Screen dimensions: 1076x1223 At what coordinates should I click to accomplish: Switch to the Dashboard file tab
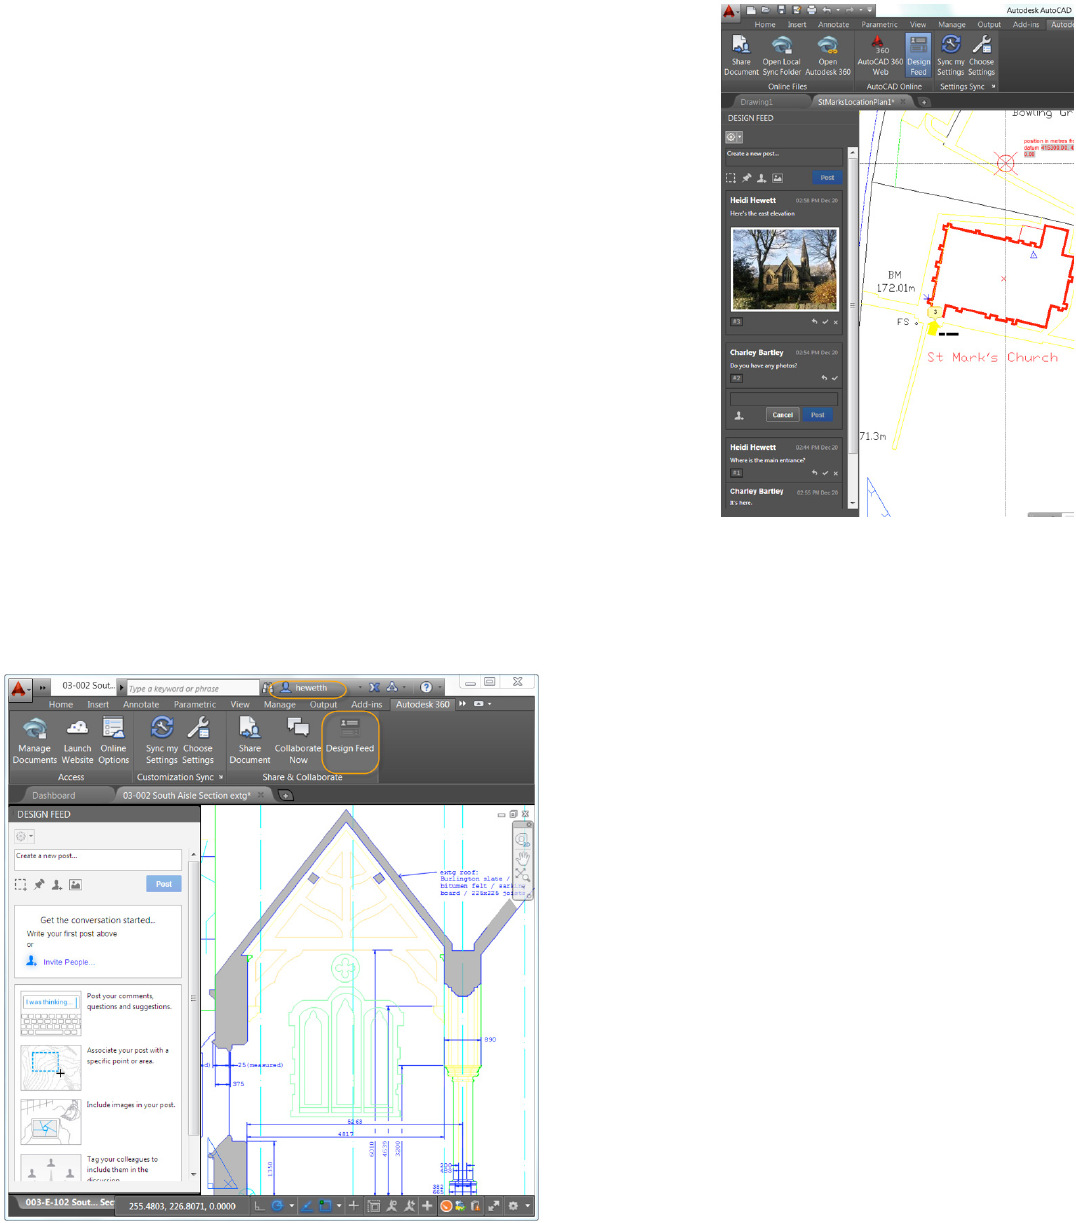[x=54, y=795]
